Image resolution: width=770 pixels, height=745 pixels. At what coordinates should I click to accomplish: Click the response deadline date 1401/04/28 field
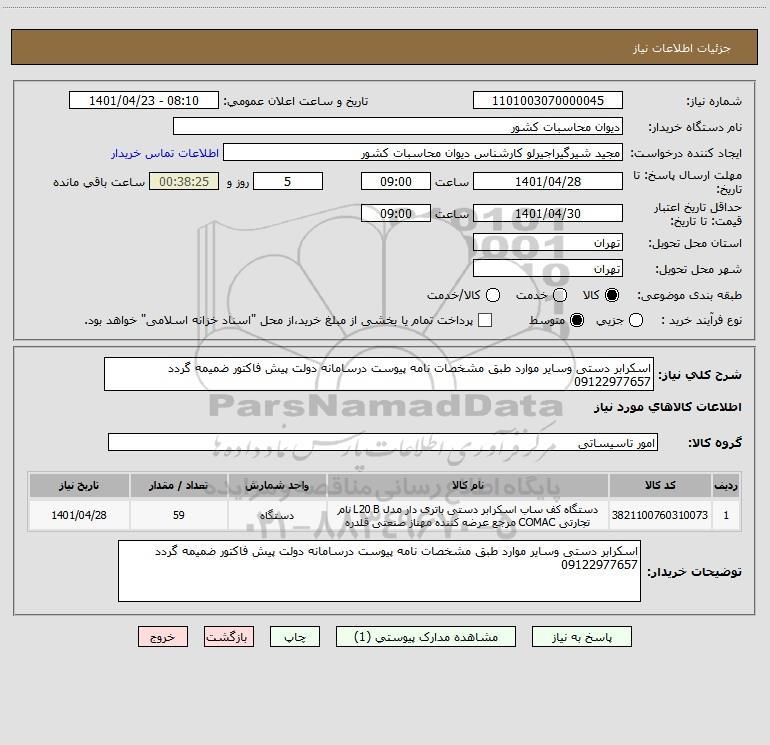point(548,181)
